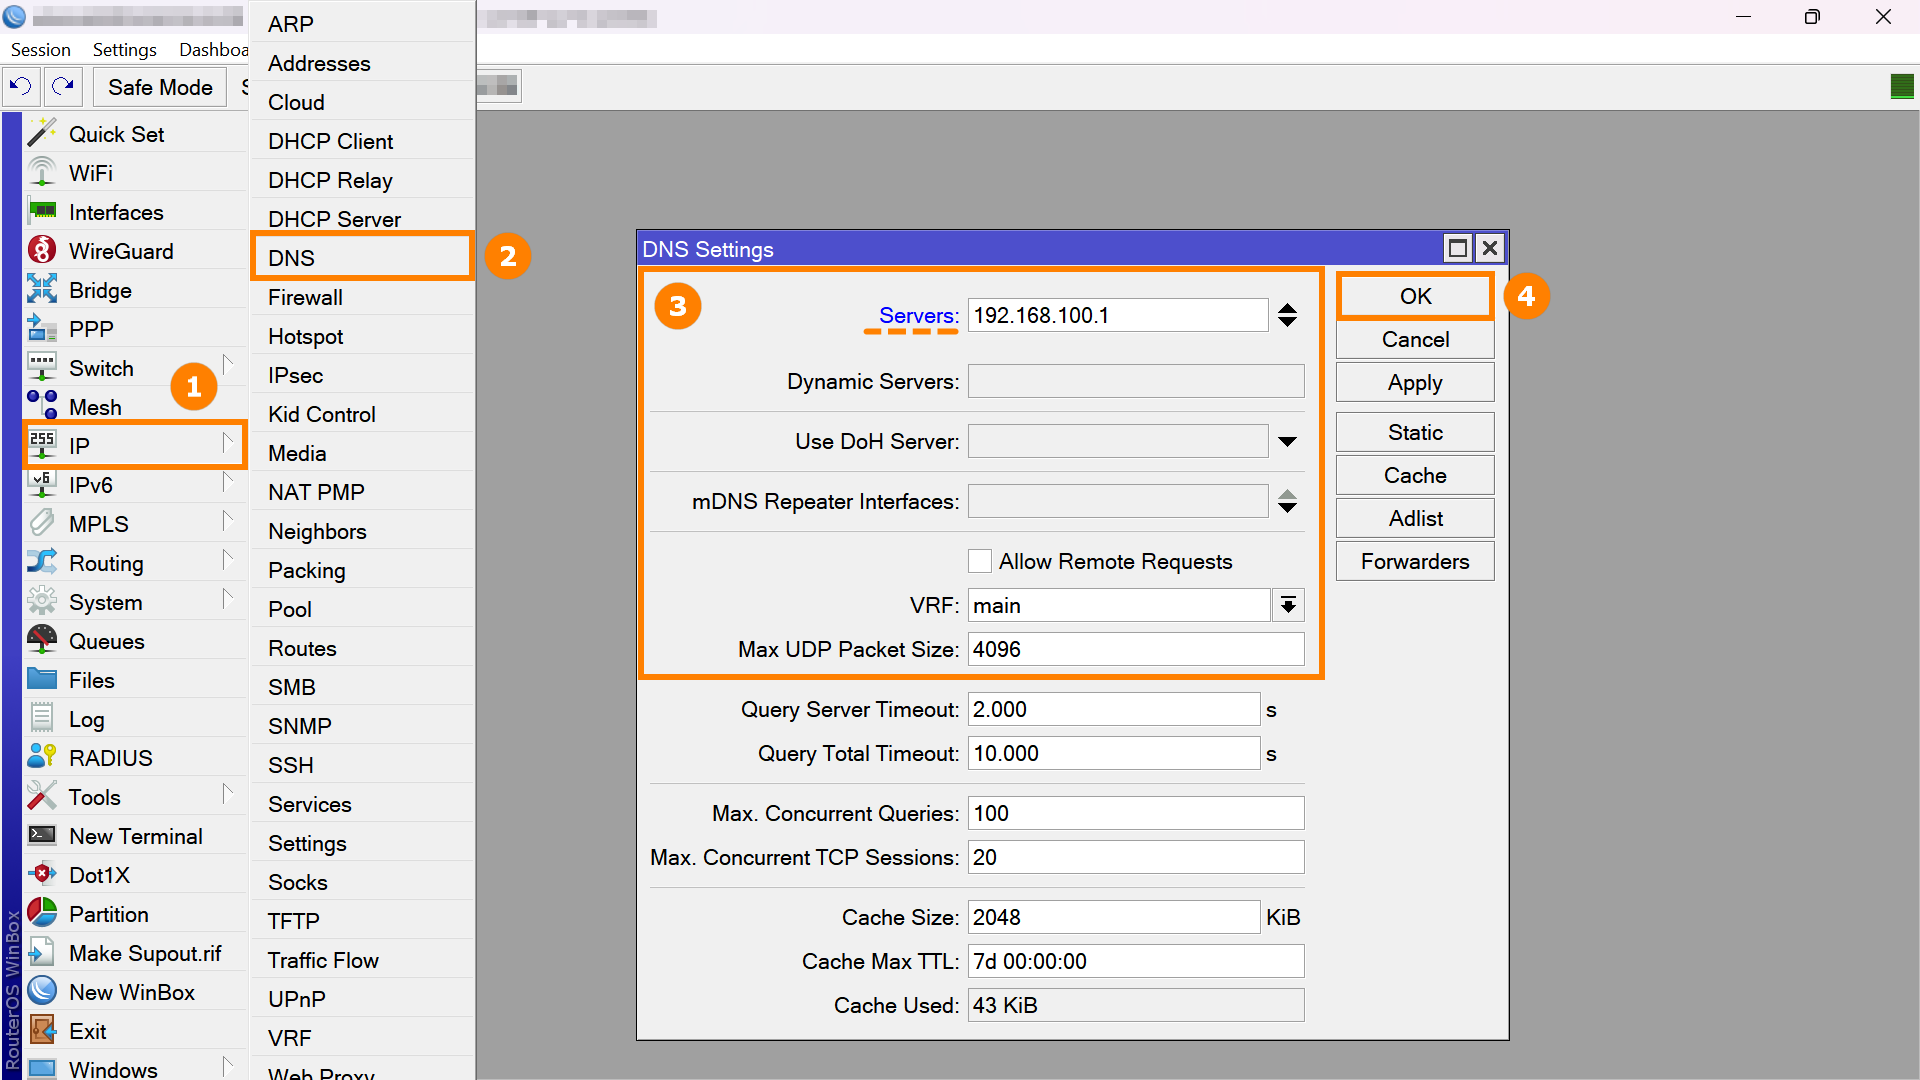Open the VRF dropdown
The height and width of the screenshot is (1080, 1920).
(x=1288, y=606)
